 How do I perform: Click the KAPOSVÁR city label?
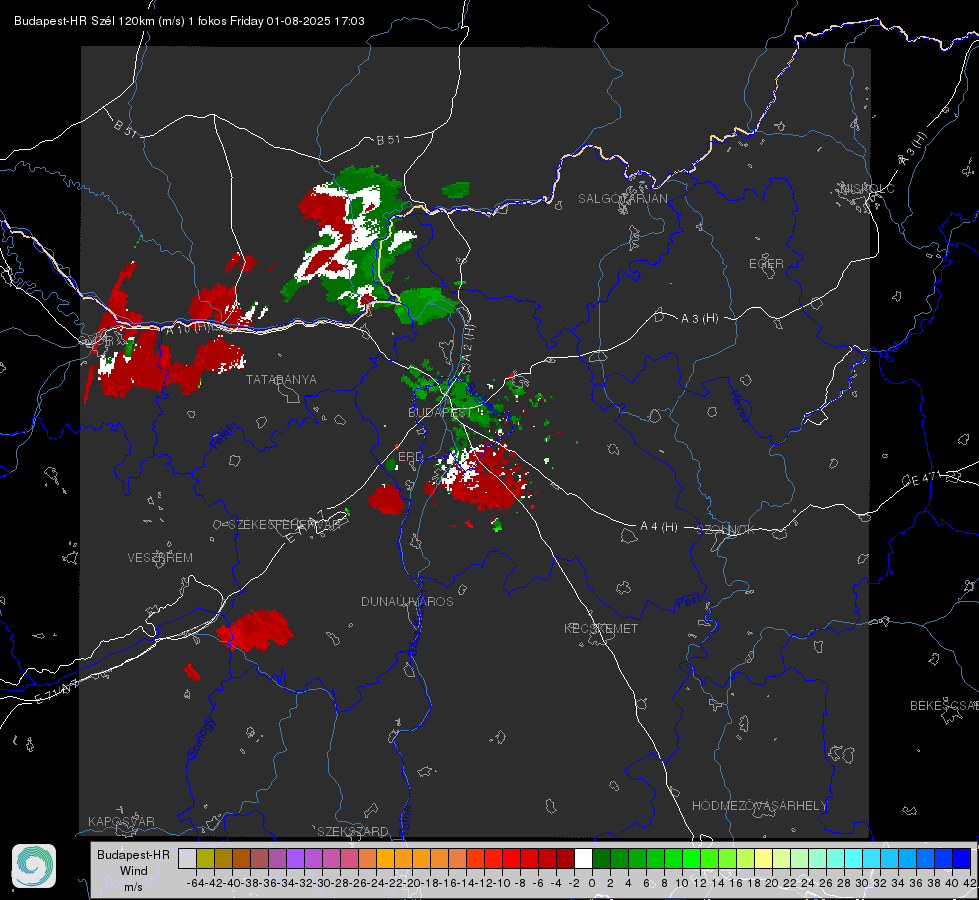coord(121,821)
